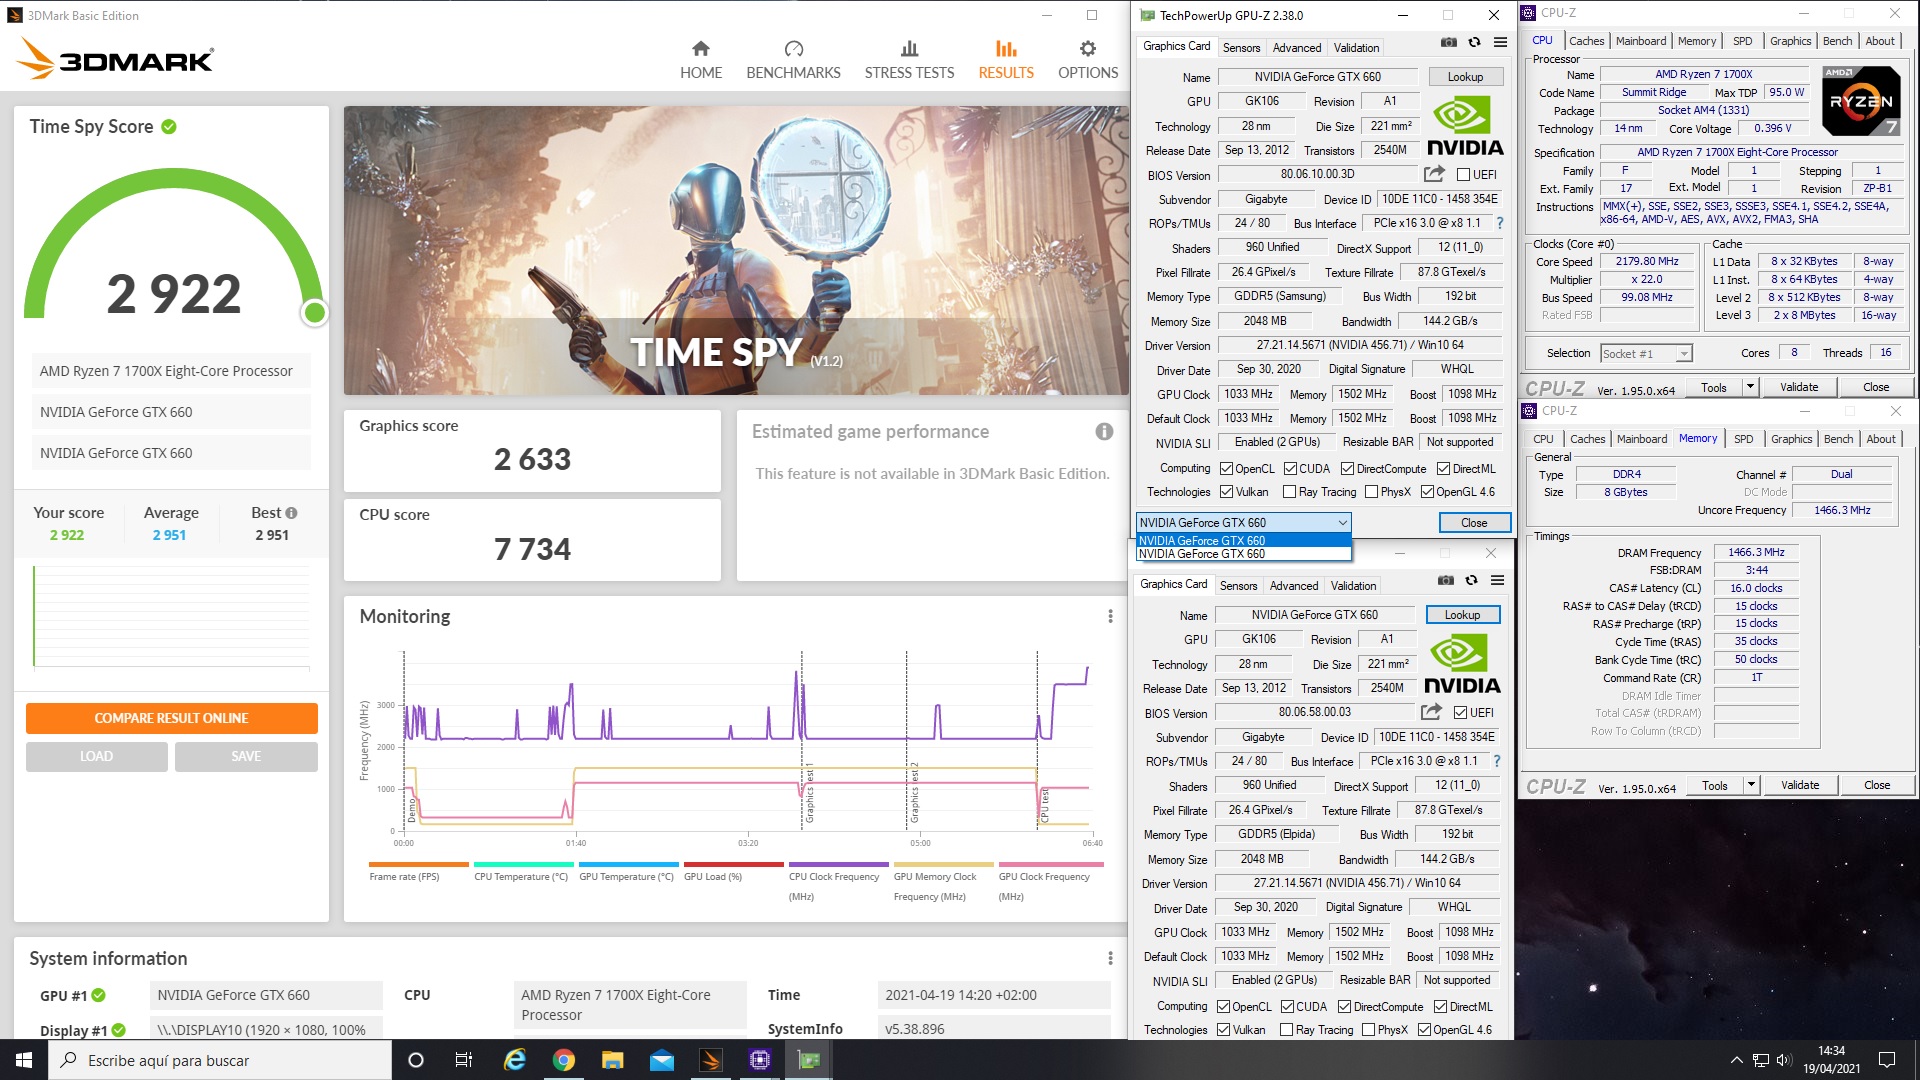This screenshot has height=1080, width=1920.
Task: Click the Frame rate (FPS) orange legend bar
Action: click(x=418, y=864)
